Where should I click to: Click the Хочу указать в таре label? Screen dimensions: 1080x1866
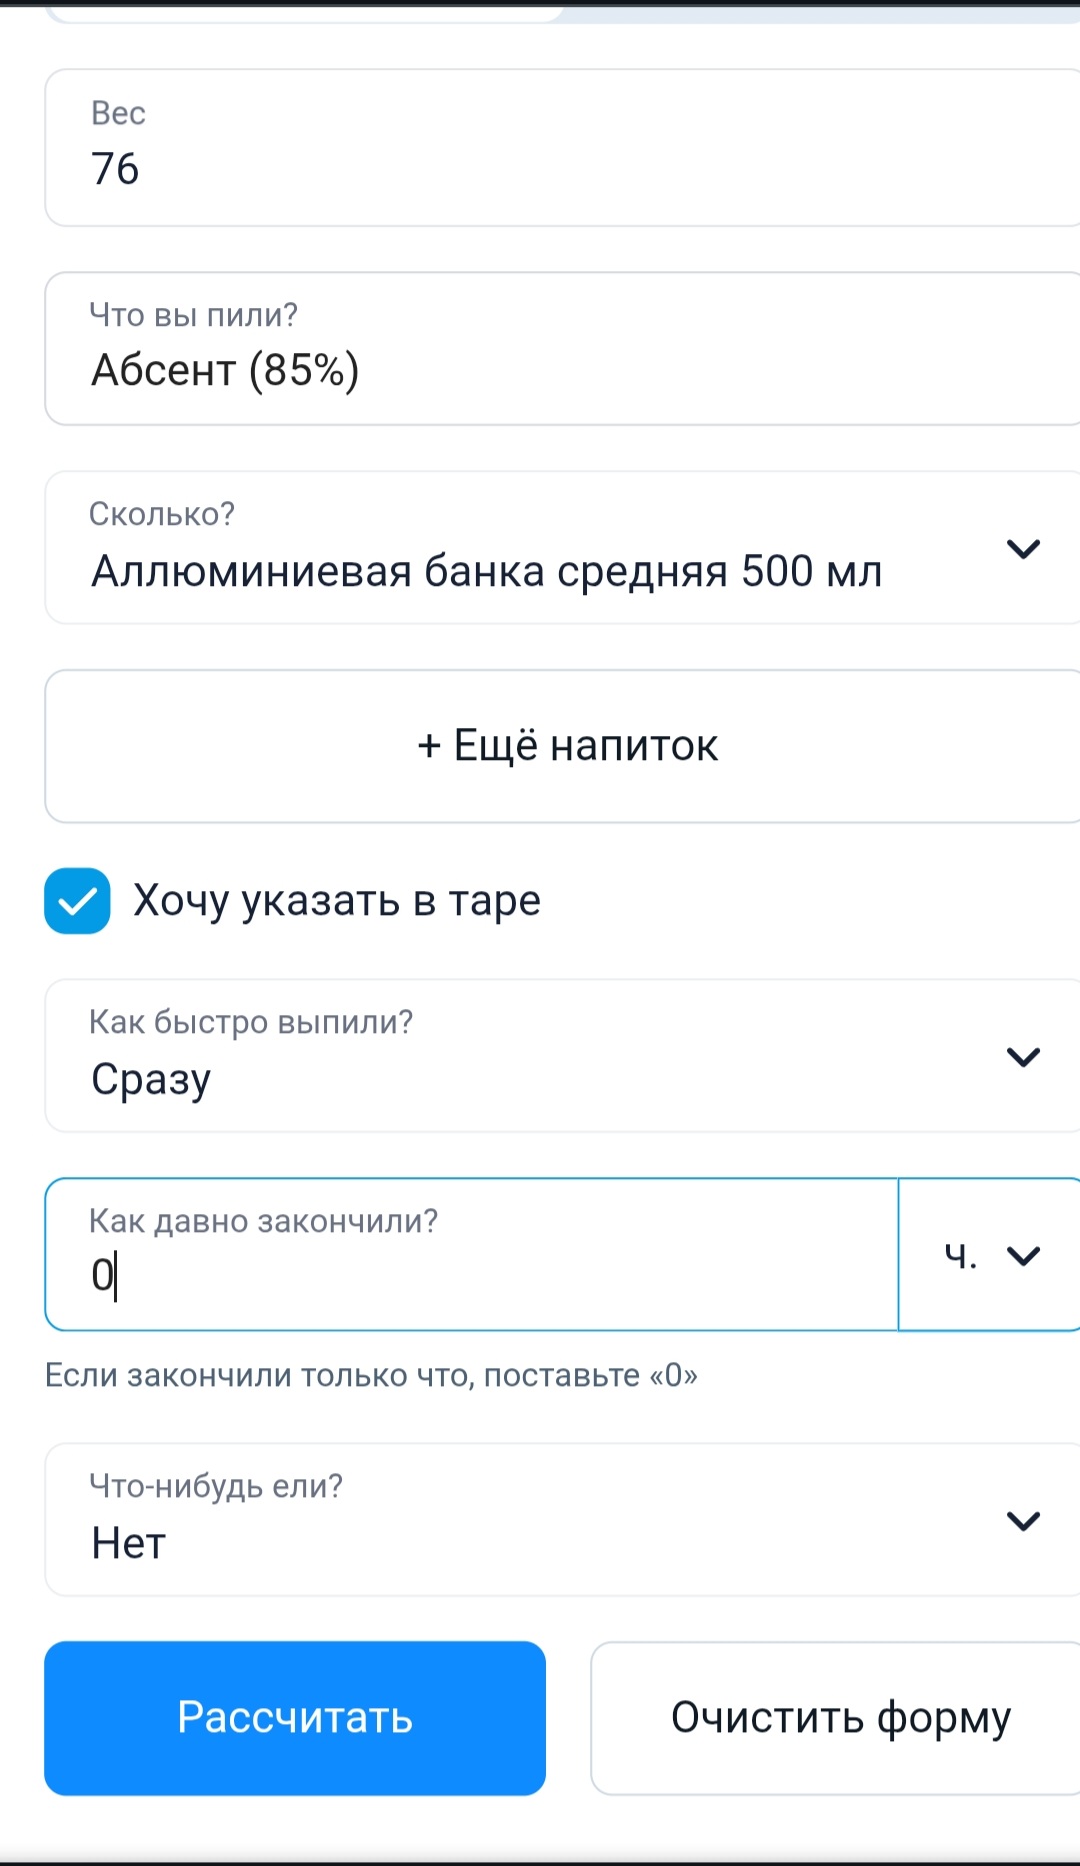point(337,901)
